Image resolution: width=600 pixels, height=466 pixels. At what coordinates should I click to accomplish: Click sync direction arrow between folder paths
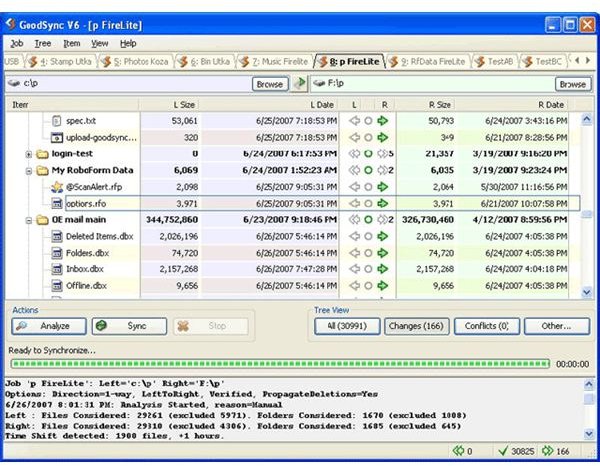(x=300, y=83)
